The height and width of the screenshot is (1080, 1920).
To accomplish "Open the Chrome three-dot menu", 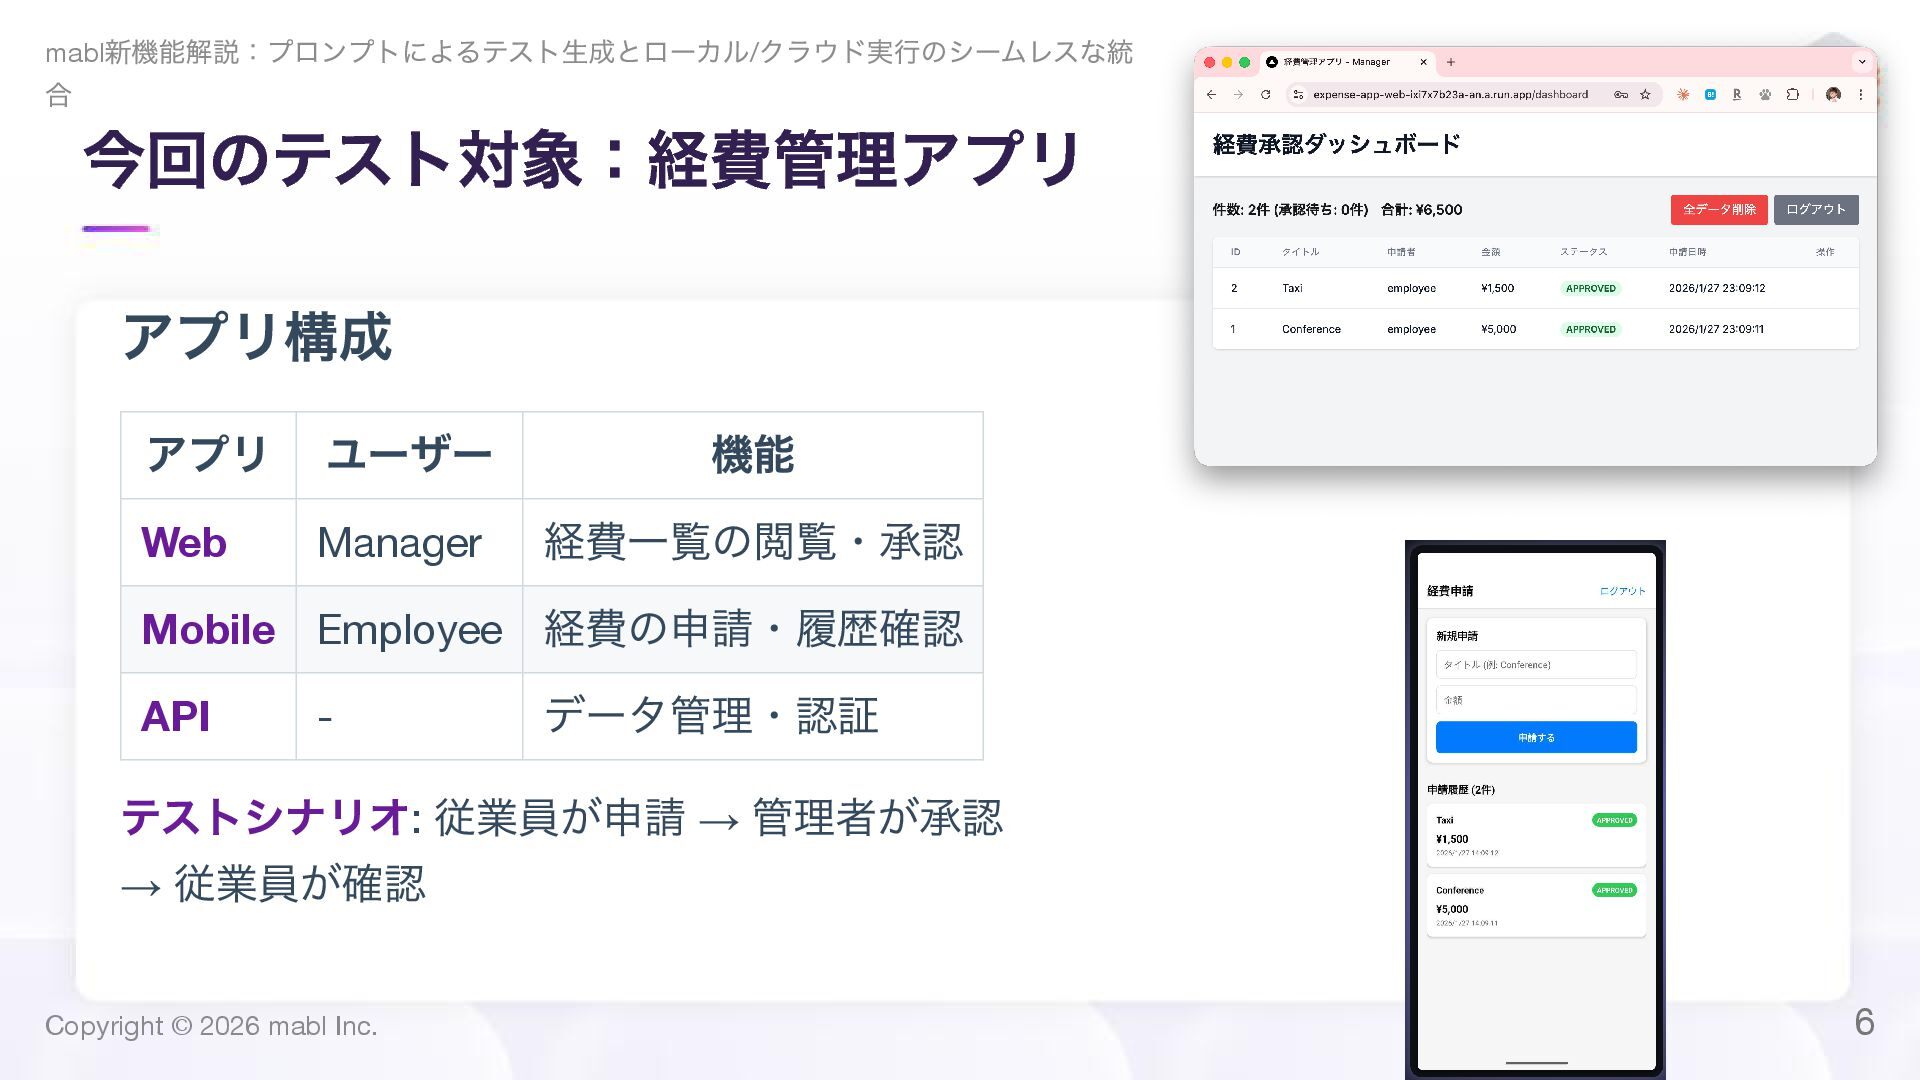I will point(1861,95).
